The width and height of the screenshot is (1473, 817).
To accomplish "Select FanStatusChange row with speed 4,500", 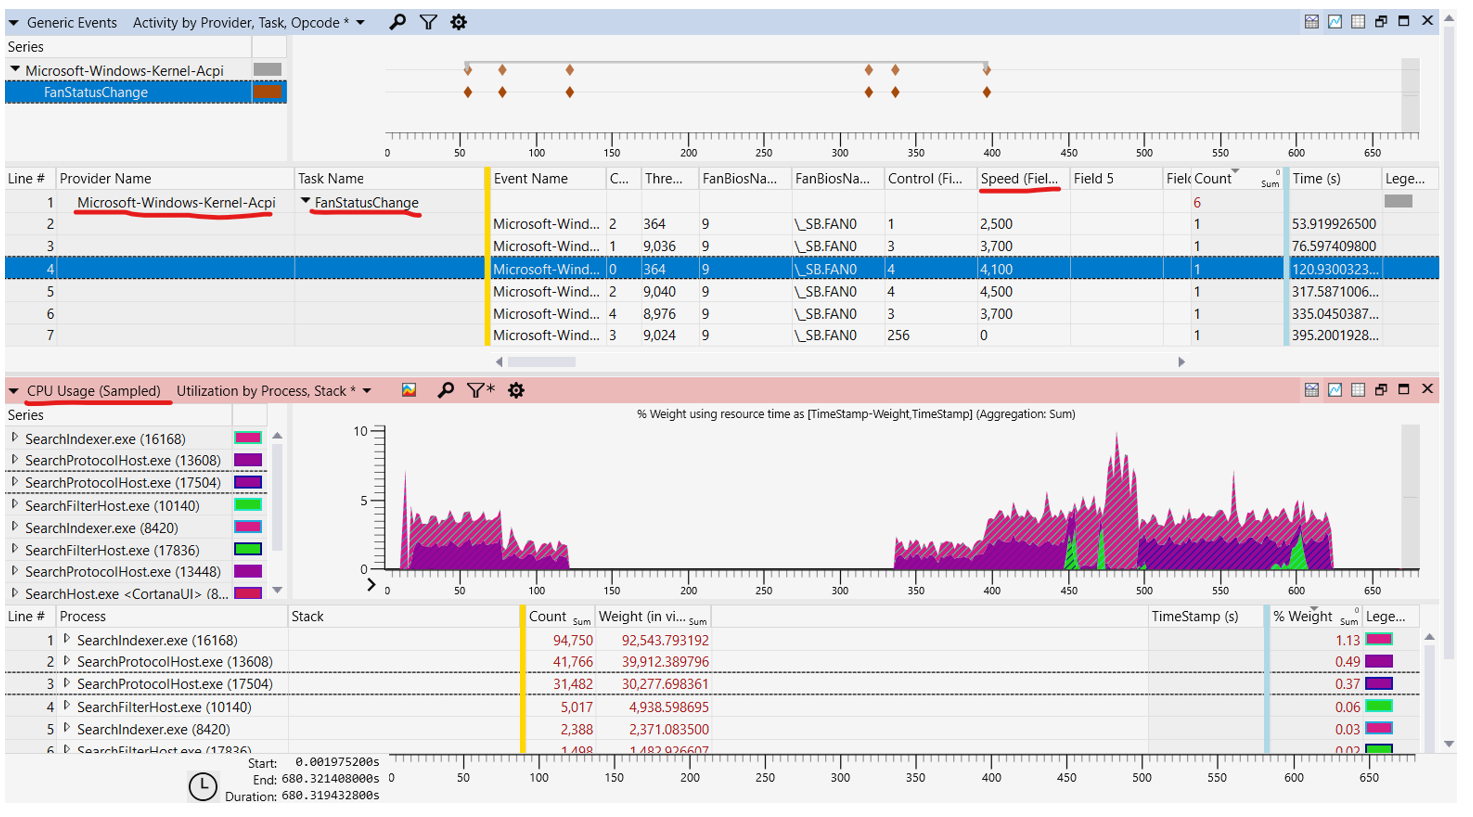I will click(x=722, y=292).
